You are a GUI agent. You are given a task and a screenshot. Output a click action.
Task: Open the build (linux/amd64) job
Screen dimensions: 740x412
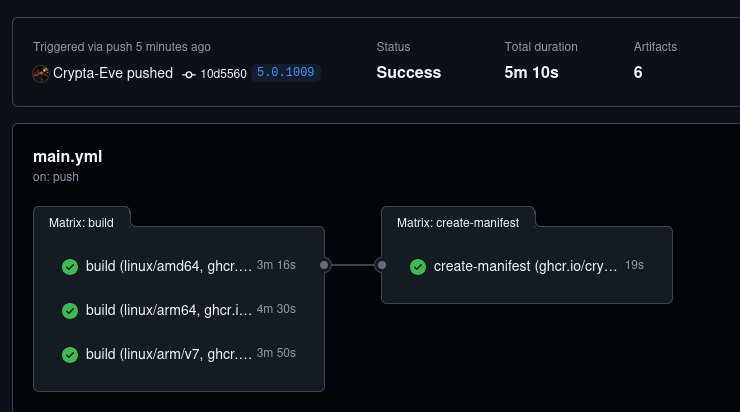click(168, 267)
